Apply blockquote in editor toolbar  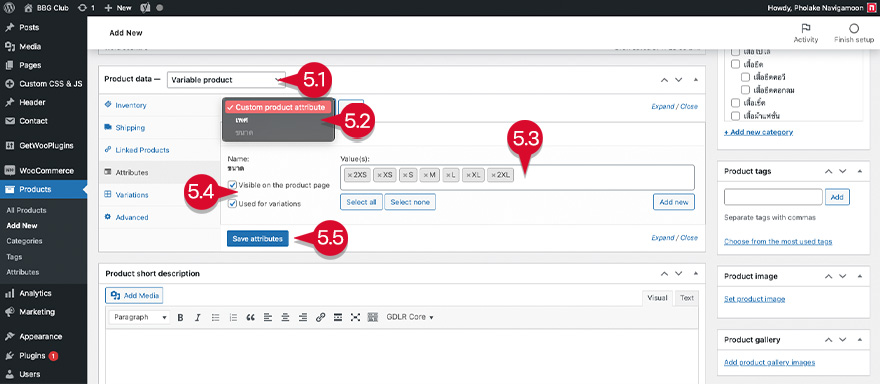pos(250,317)
